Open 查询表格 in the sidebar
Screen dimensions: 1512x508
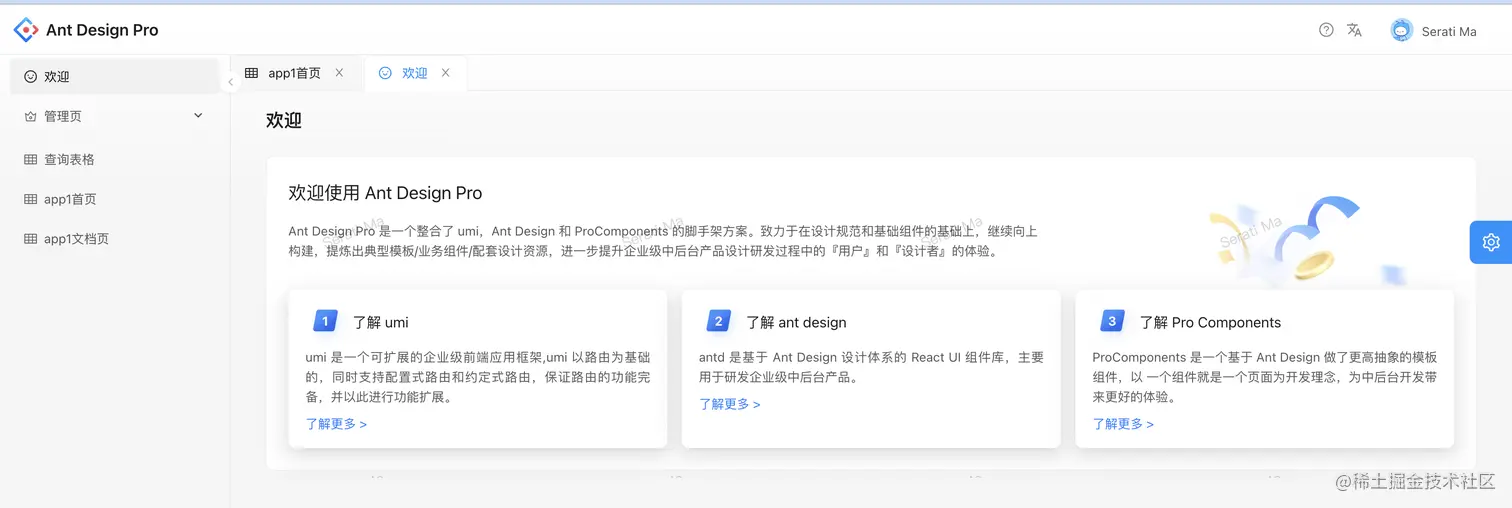pos(114,159)
